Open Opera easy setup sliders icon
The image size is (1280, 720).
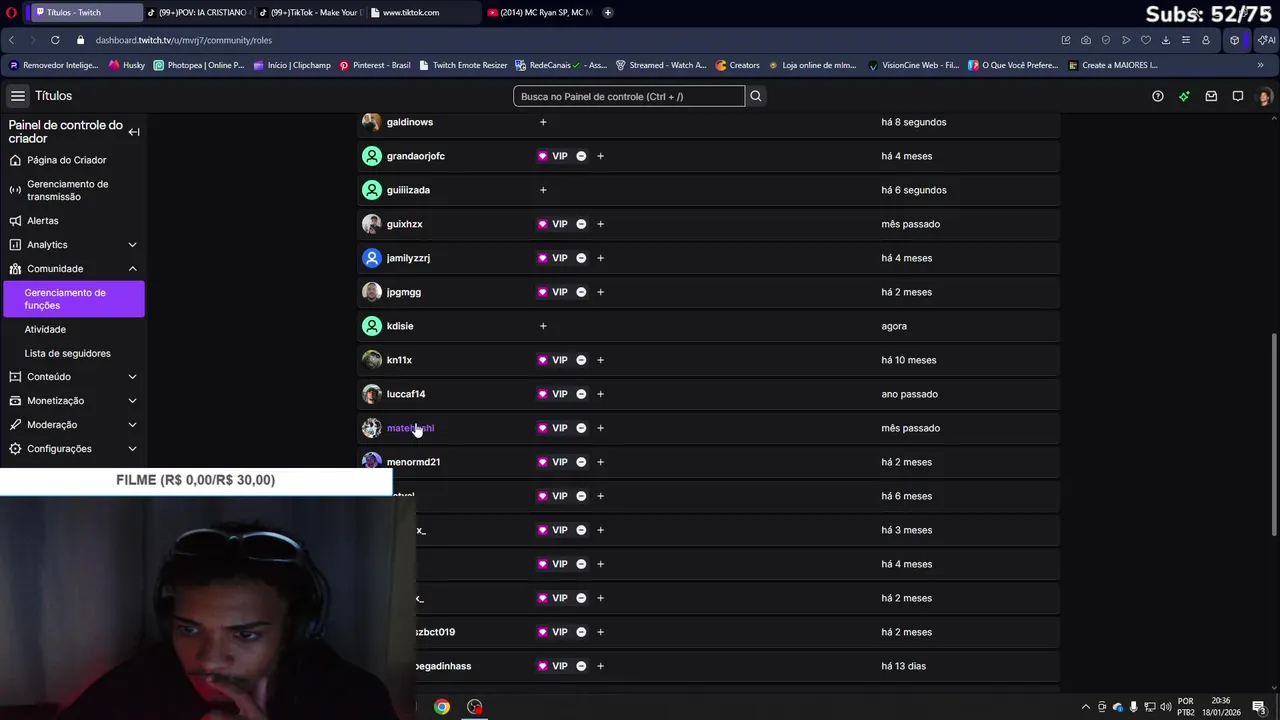tap(1186, 40)
